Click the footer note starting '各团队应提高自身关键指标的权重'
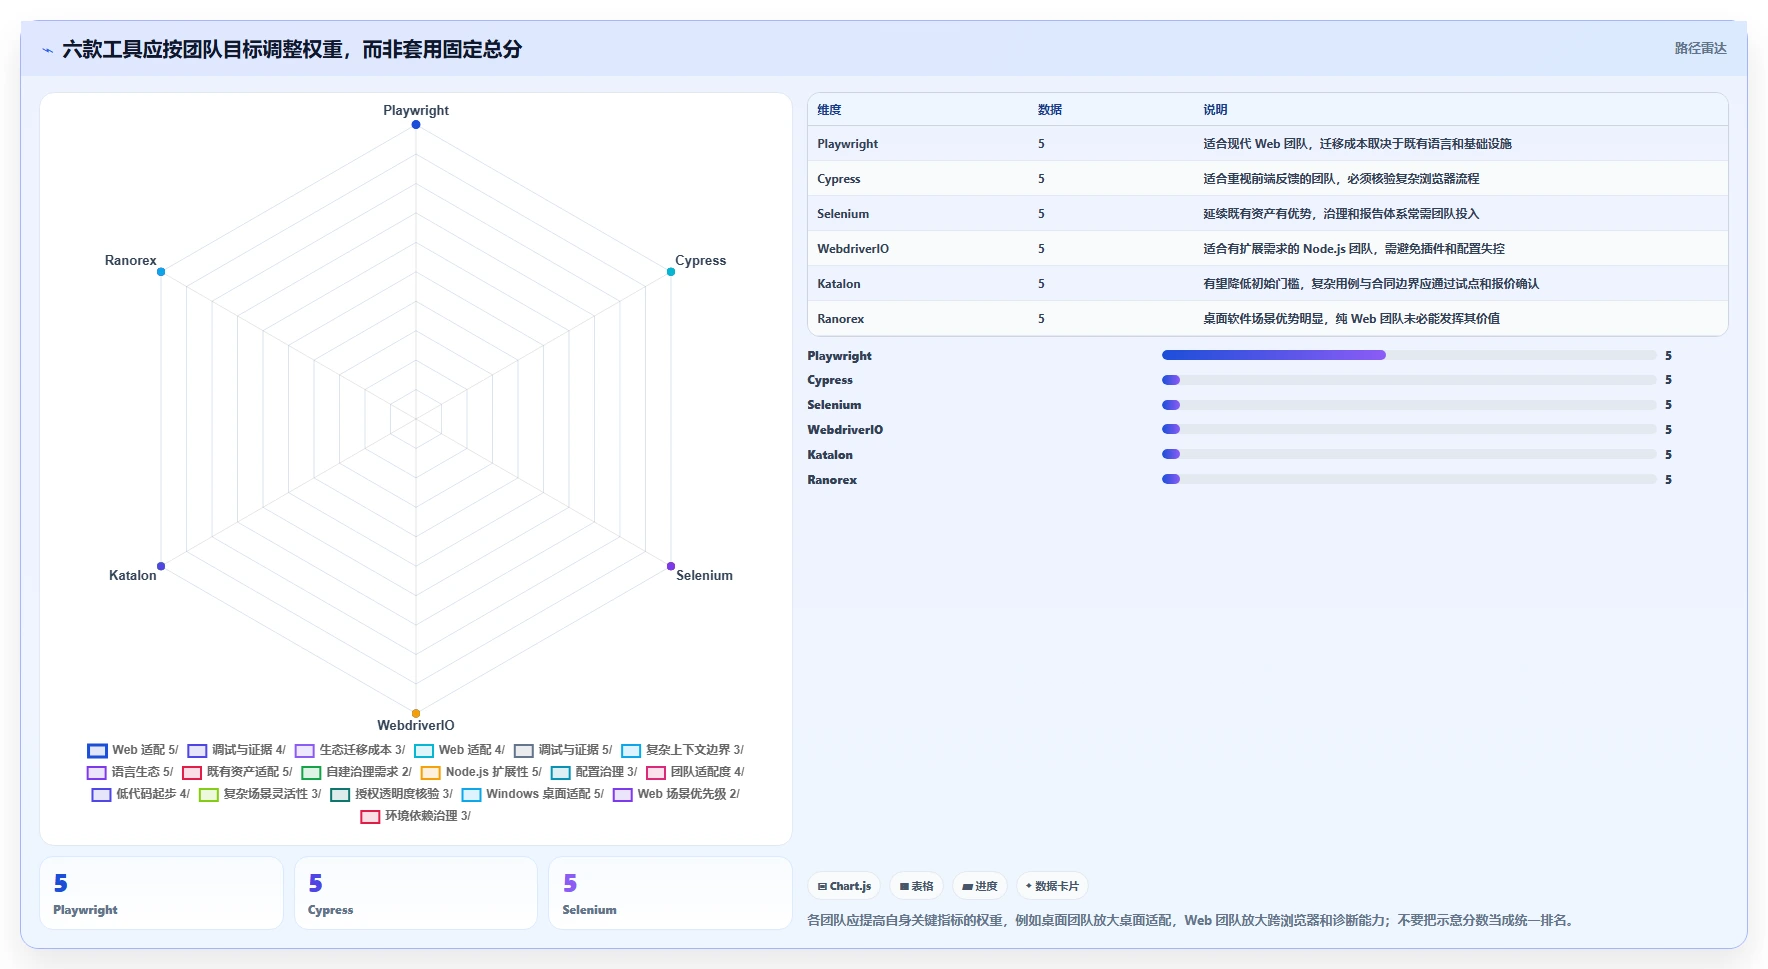 (x=1193, y=920)
